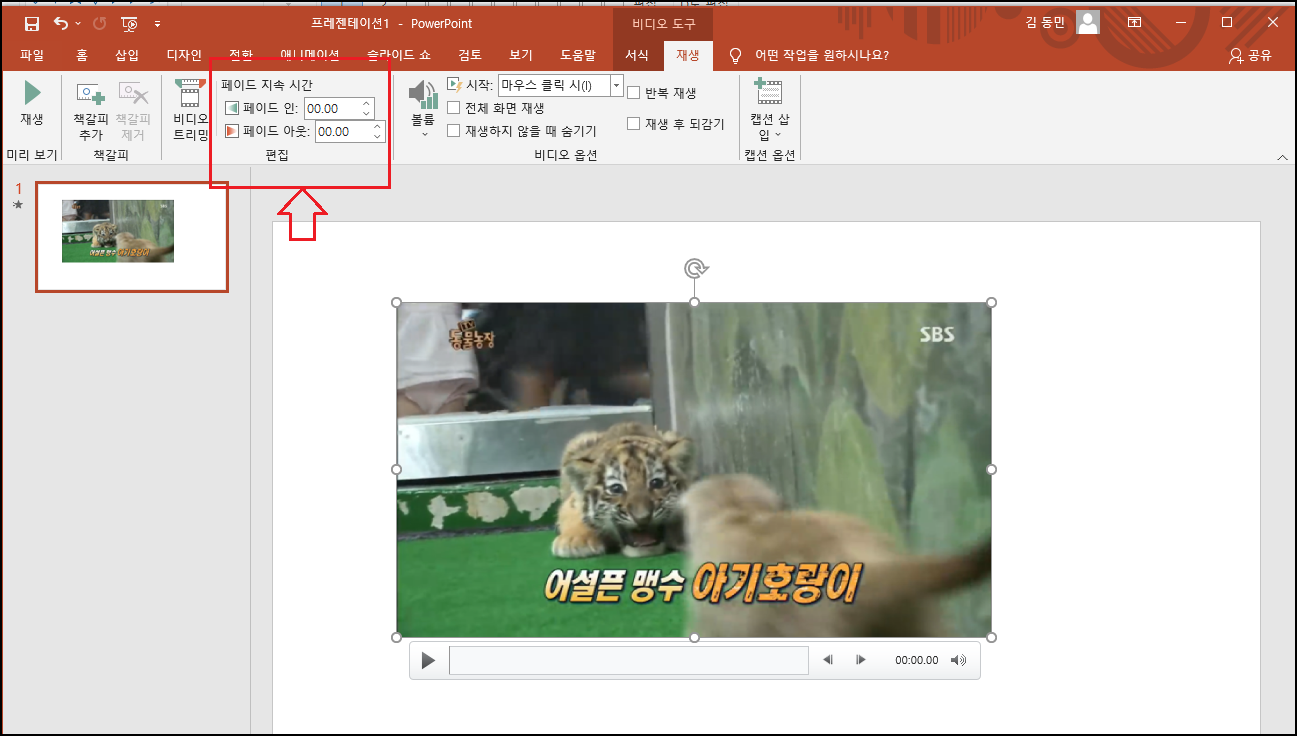
Task: Click the 시작 lightning icon
Action: pos(454,85)
